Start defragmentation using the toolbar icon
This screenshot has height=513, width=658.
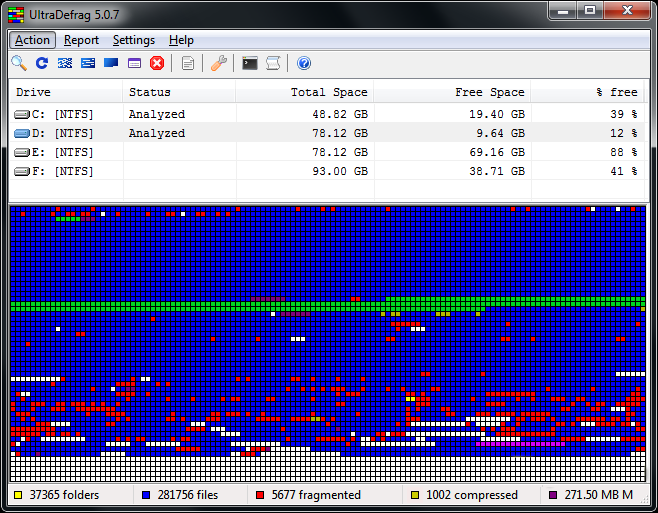coord(65,63)
